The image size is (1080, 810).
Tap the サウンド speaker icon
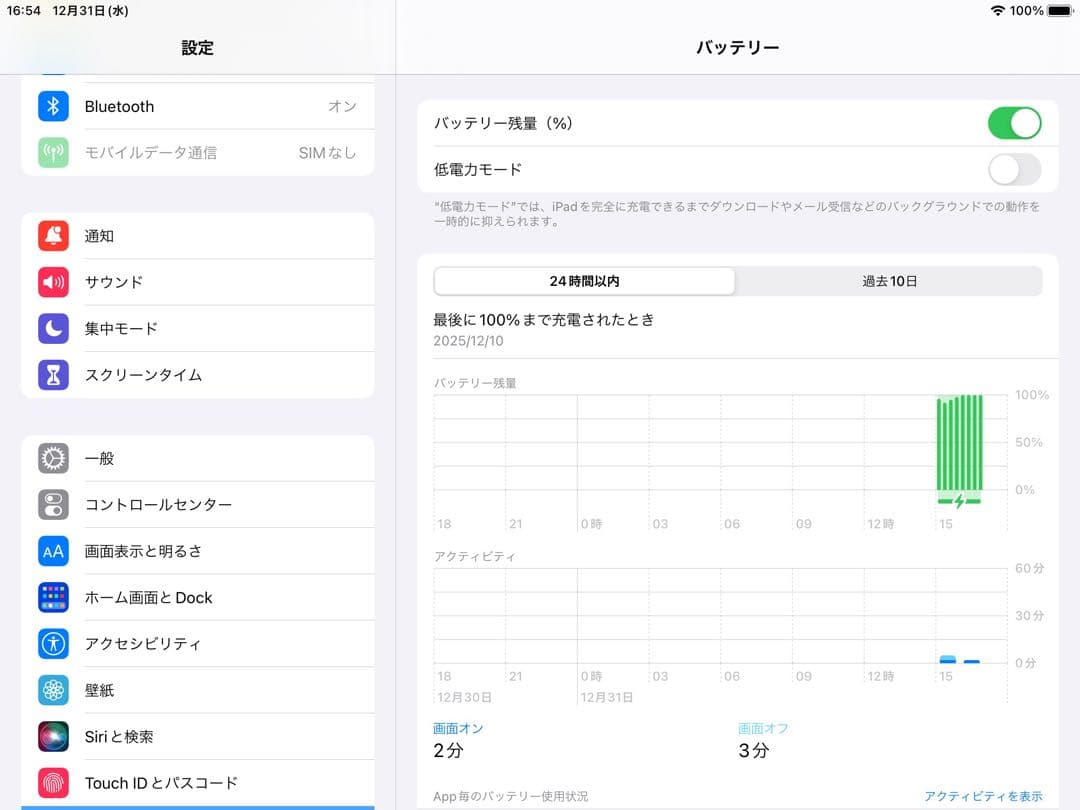click(x=53, y=282)
